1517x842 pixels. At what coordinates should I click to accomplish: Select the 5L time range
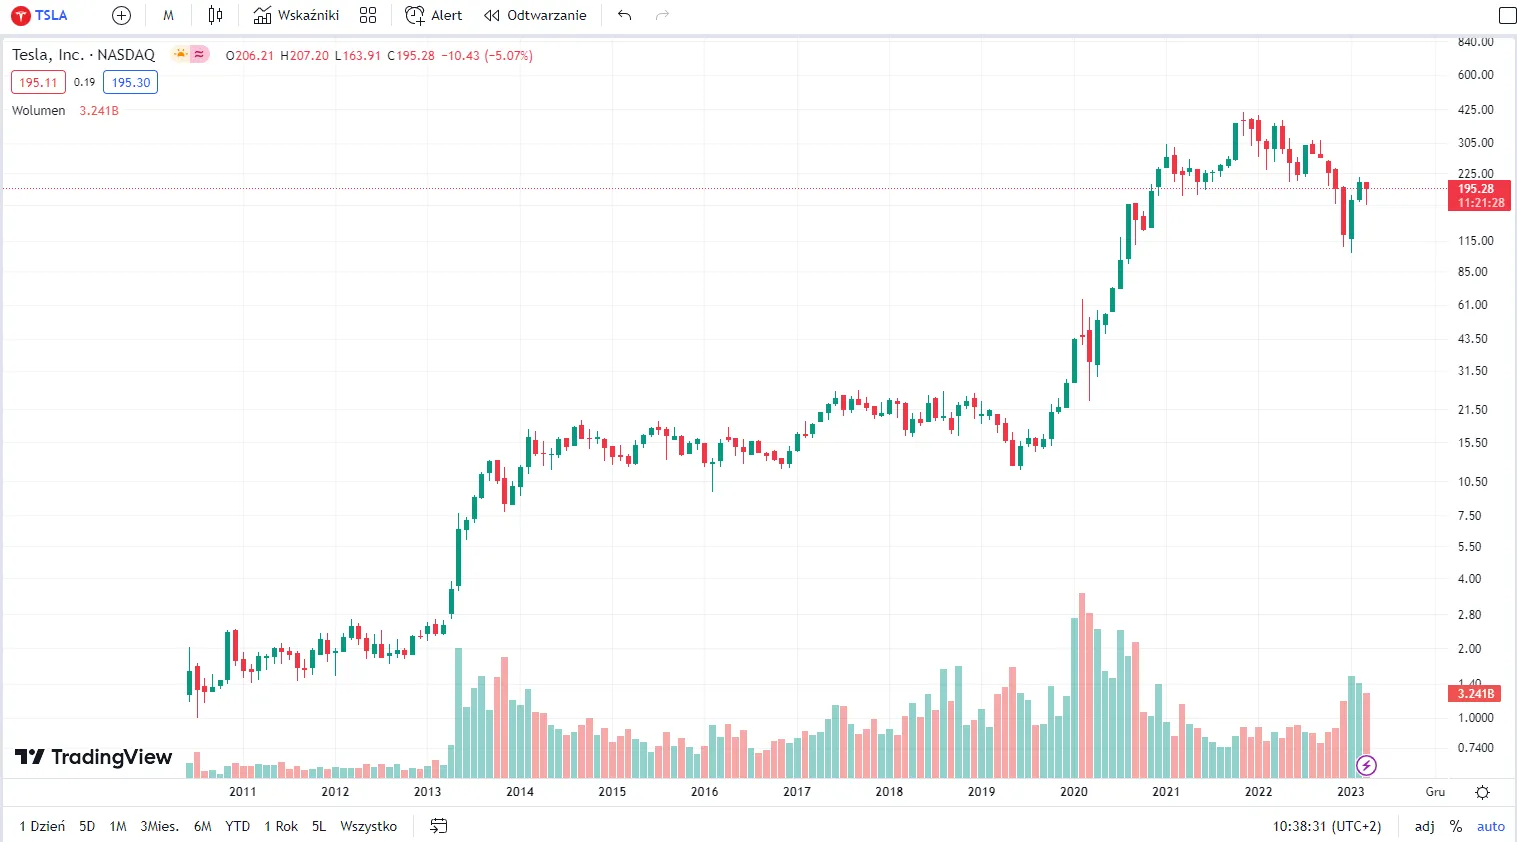319,826
